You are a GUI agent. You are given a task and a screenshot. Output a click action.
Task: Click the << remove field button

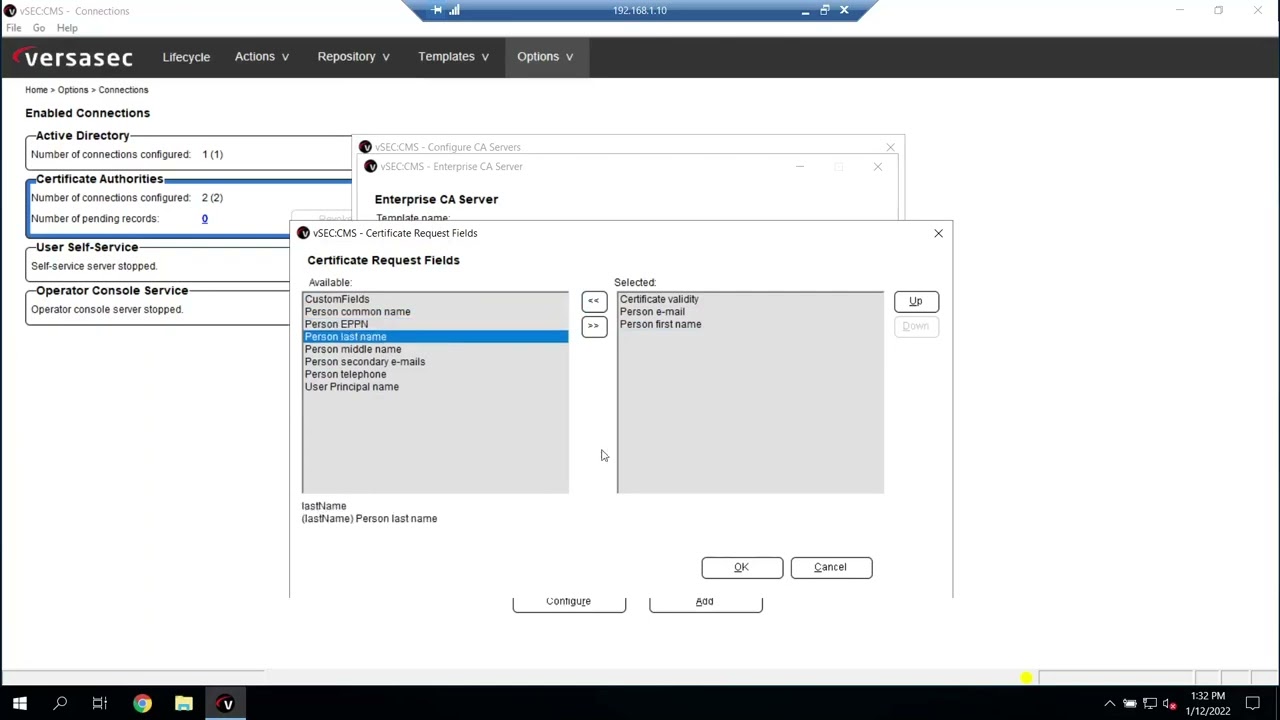pos(593,301)
